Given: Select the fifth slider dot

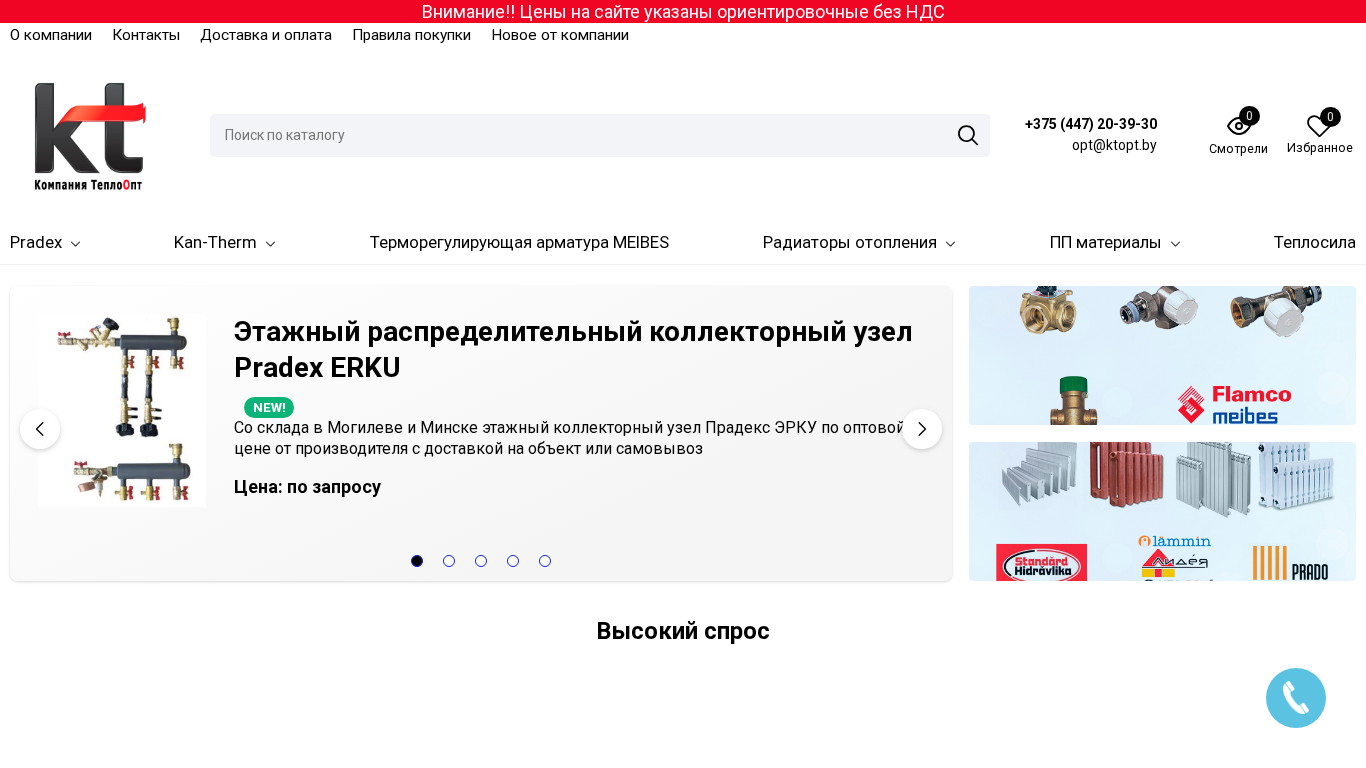Looking at the screenshot, I should point(545,561).
